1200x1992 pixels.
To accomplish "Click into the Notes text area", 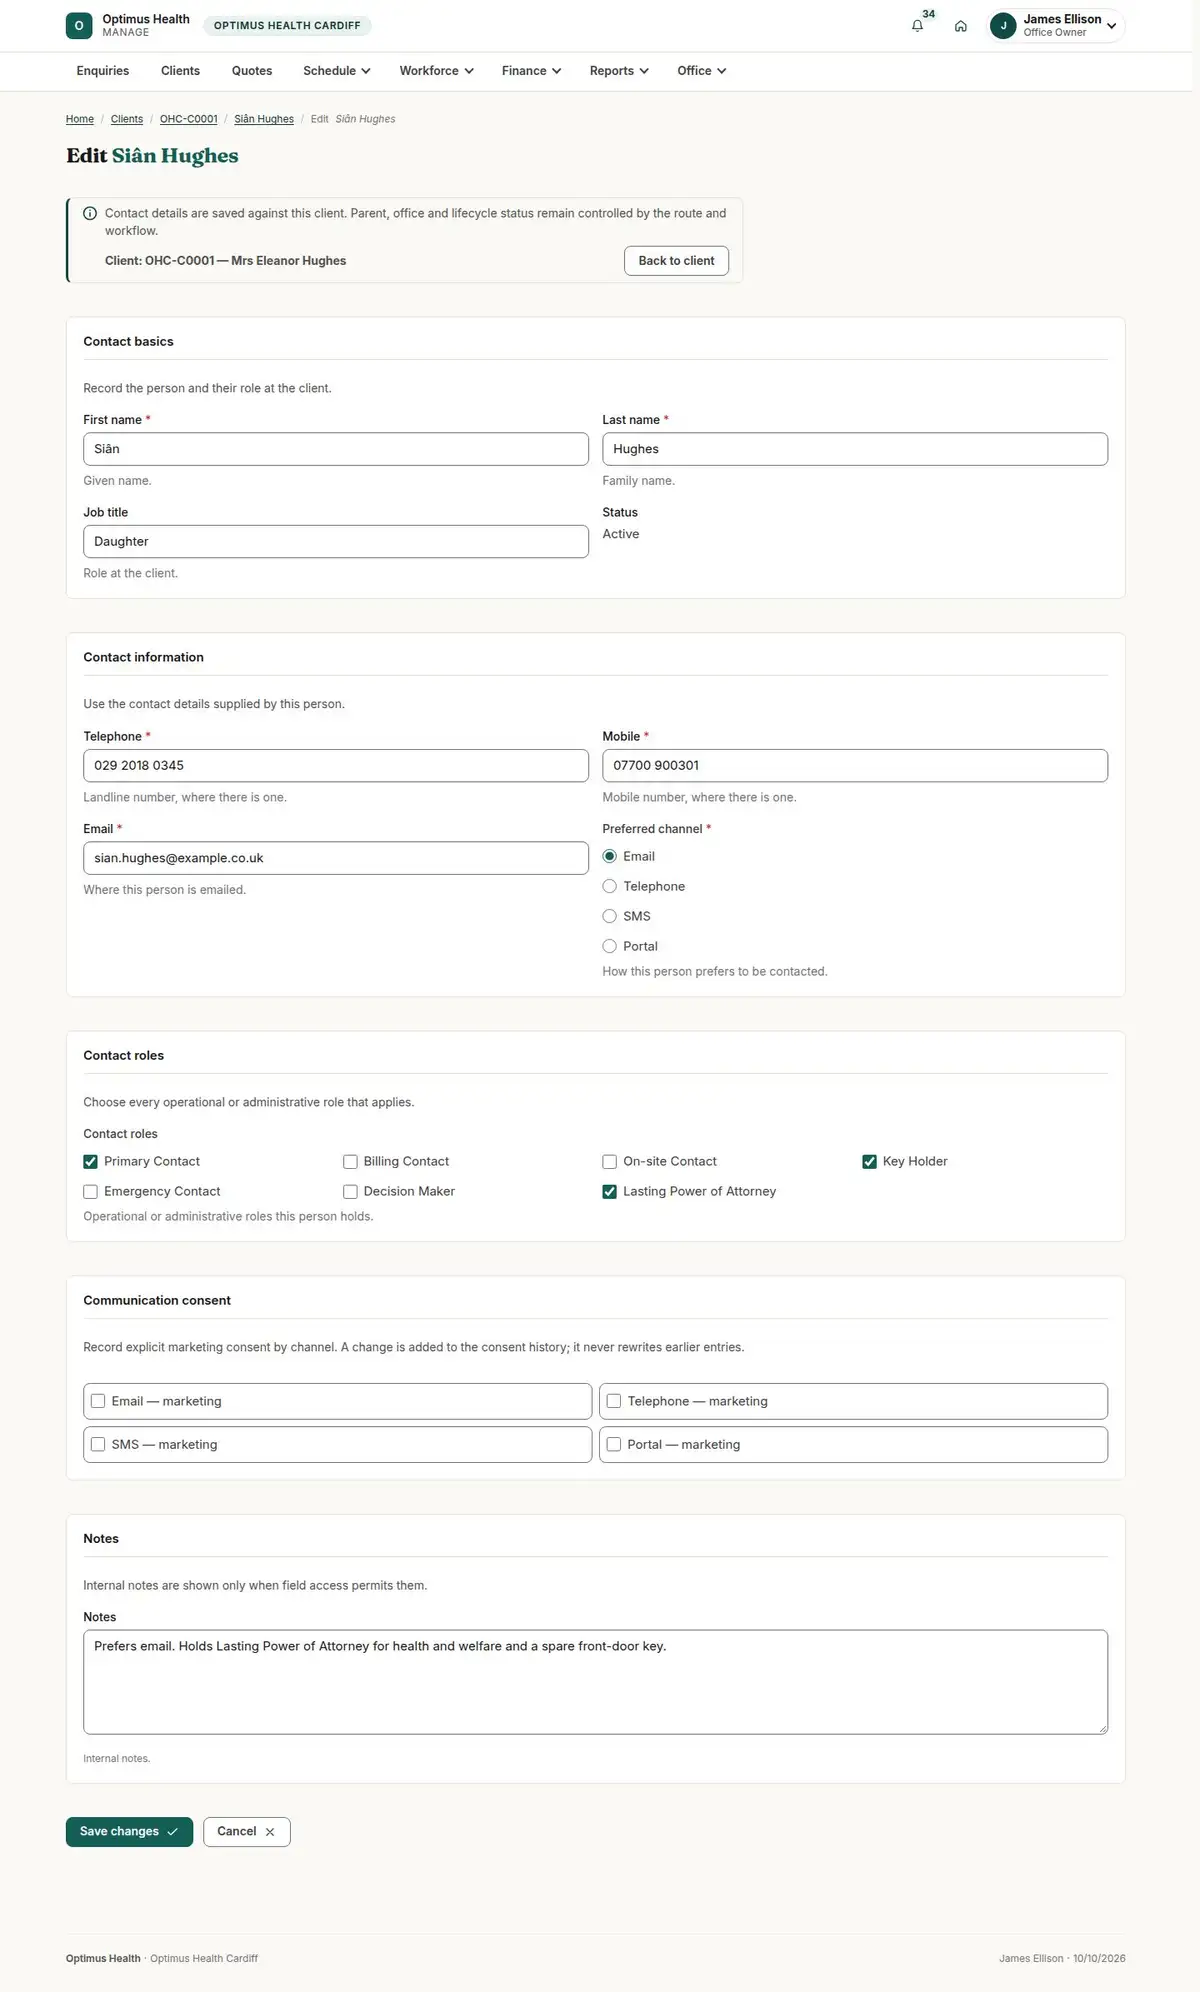I will [x=595, y=1682].
